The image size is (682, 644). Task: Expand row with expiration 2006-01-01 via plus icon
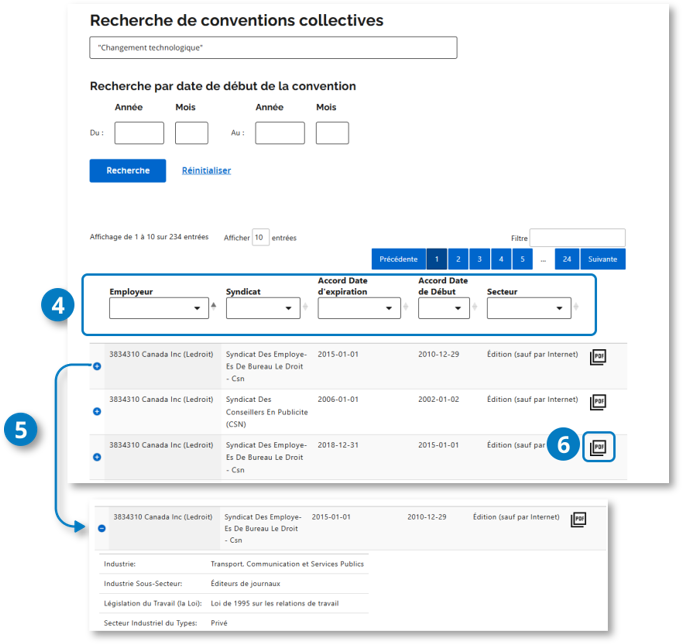tap(97, 411)
